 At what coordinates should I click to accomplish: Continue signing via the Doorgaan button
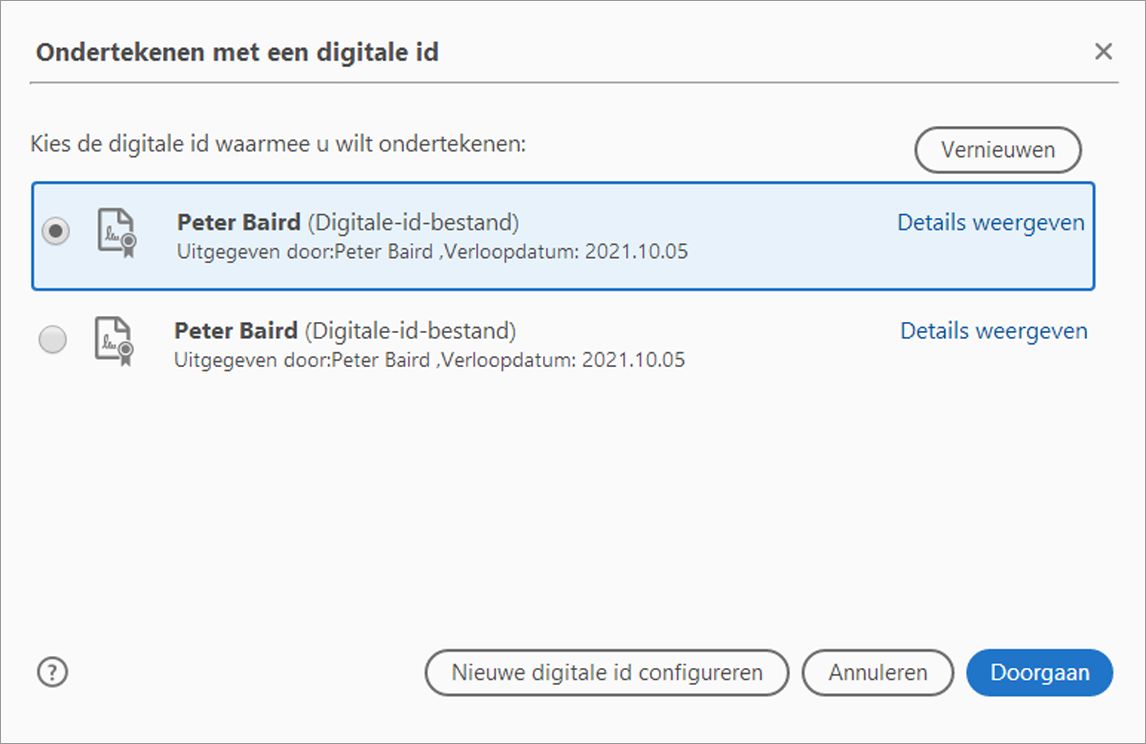tap(1039, 672)
